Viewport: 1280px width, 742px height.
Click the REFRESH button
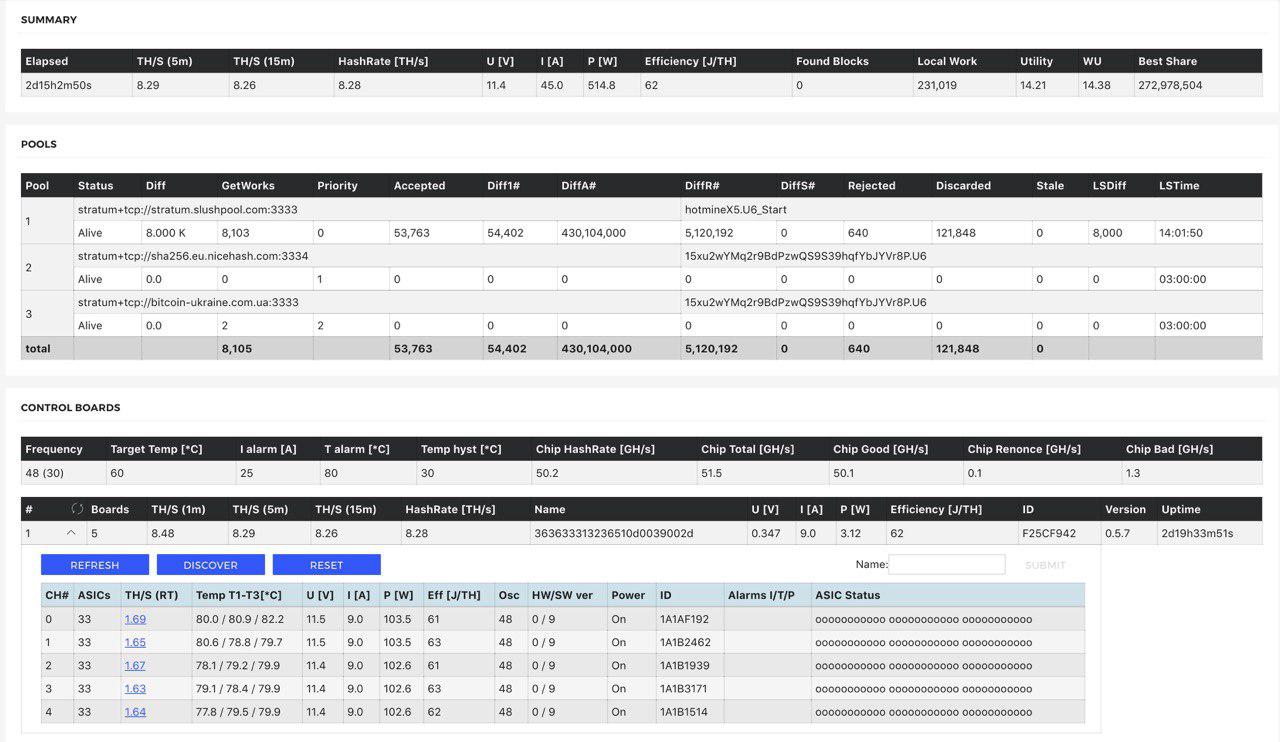pos(95,565)
